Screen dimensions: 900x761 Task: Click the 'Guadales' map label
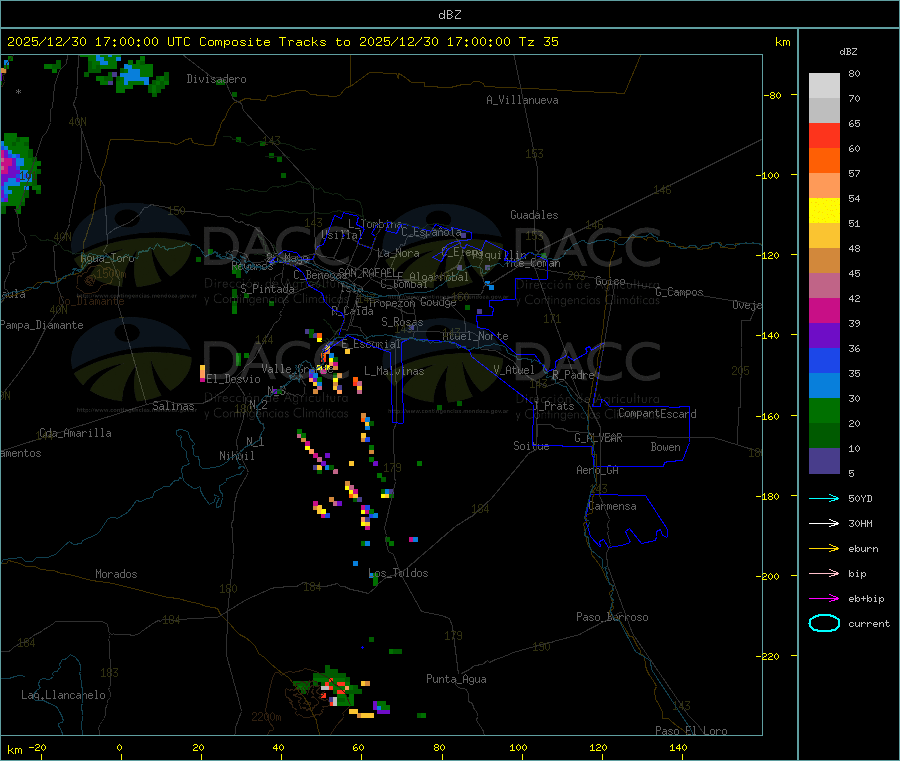tap(534, 215)
